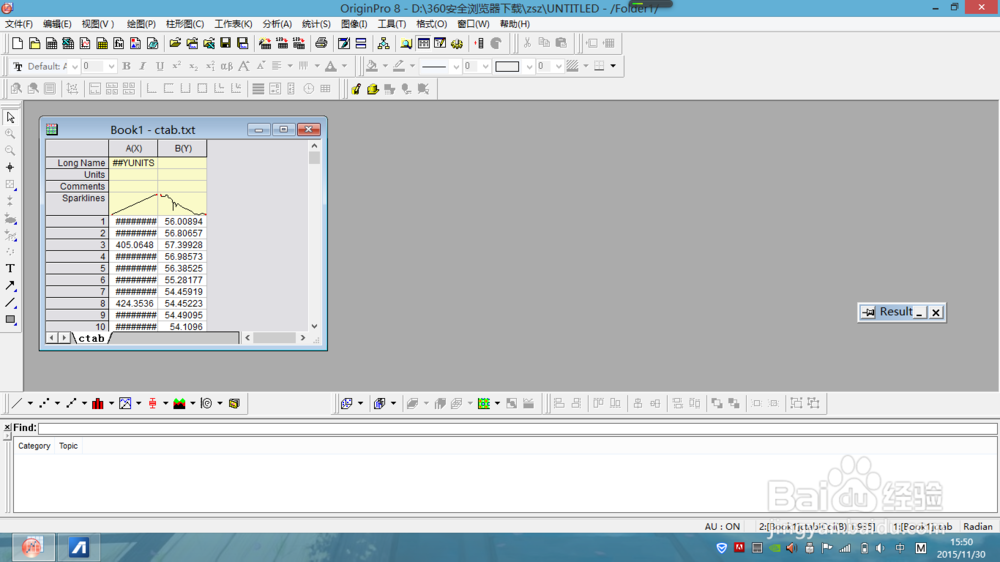The image size is (1000, 562).
Task: Select the Arrow drawing tool
Action: [x=10, y=286]
